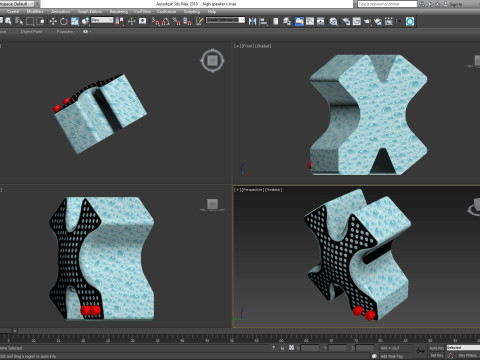This screenshot has width=480, height=360.
Task: Open the Customize menu
Action: [166, 12]
